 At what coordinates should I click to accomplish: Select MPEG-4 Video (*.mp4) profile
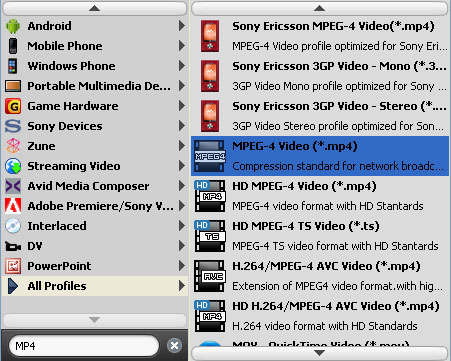[x=320, y=156]
